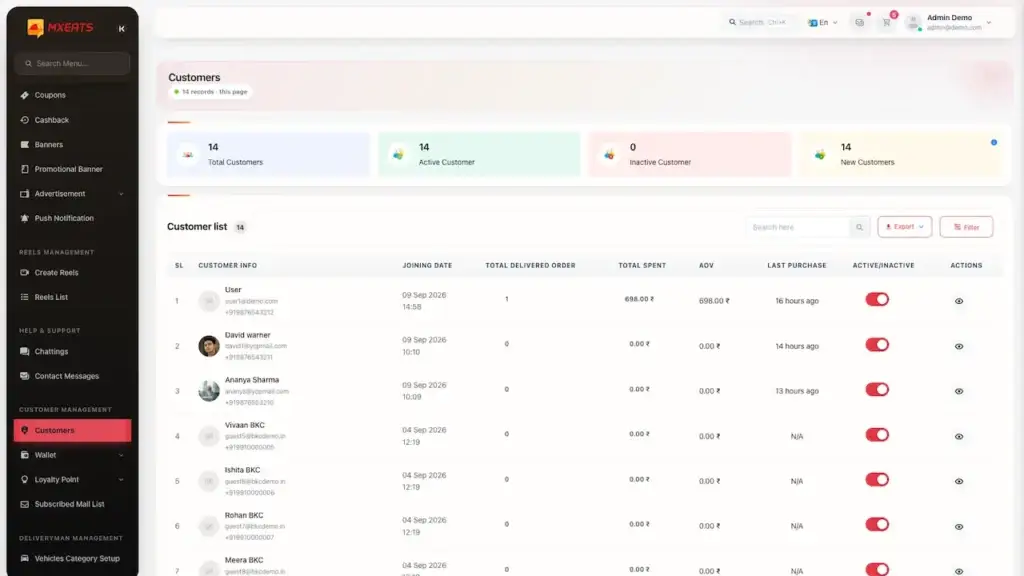Click the Admin Demo avatar
The image size is (1024, 576).
coord(914,22)
